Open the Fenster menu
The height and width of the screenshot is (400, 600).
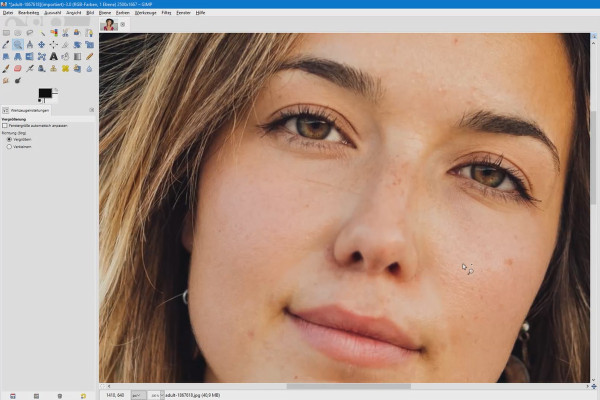[183, 13]
